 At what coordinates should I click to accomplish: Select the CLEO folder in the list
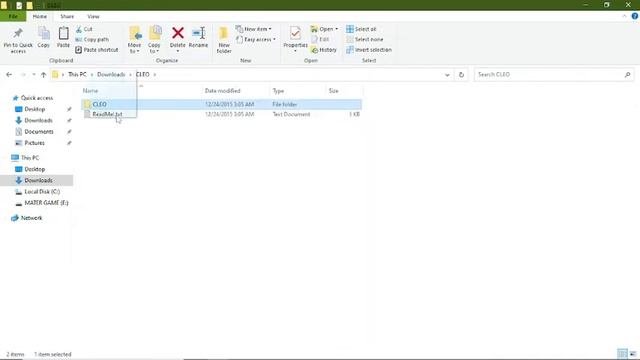click(222, 104)
